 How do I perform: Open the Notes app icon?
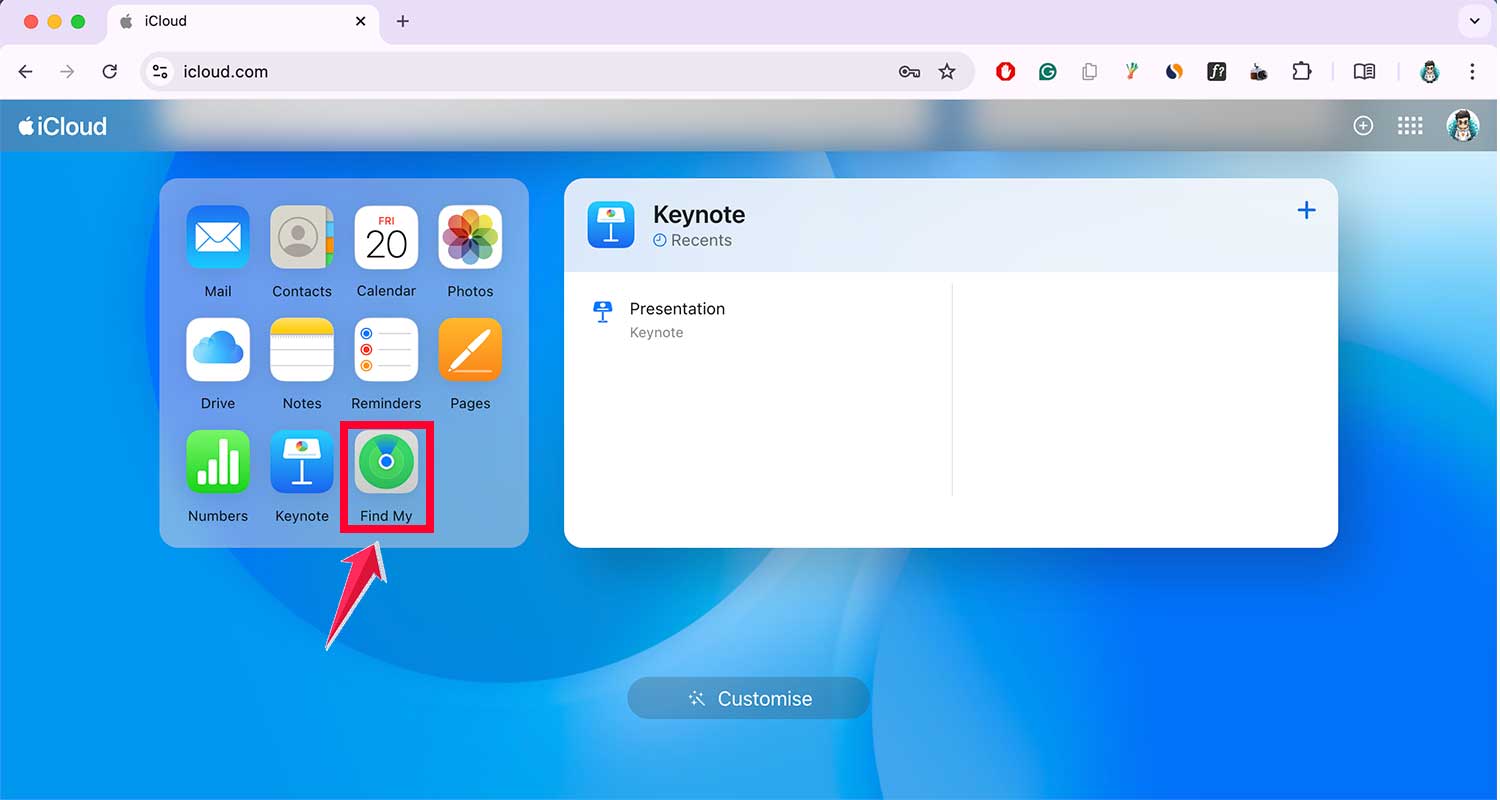coord(301,350)
